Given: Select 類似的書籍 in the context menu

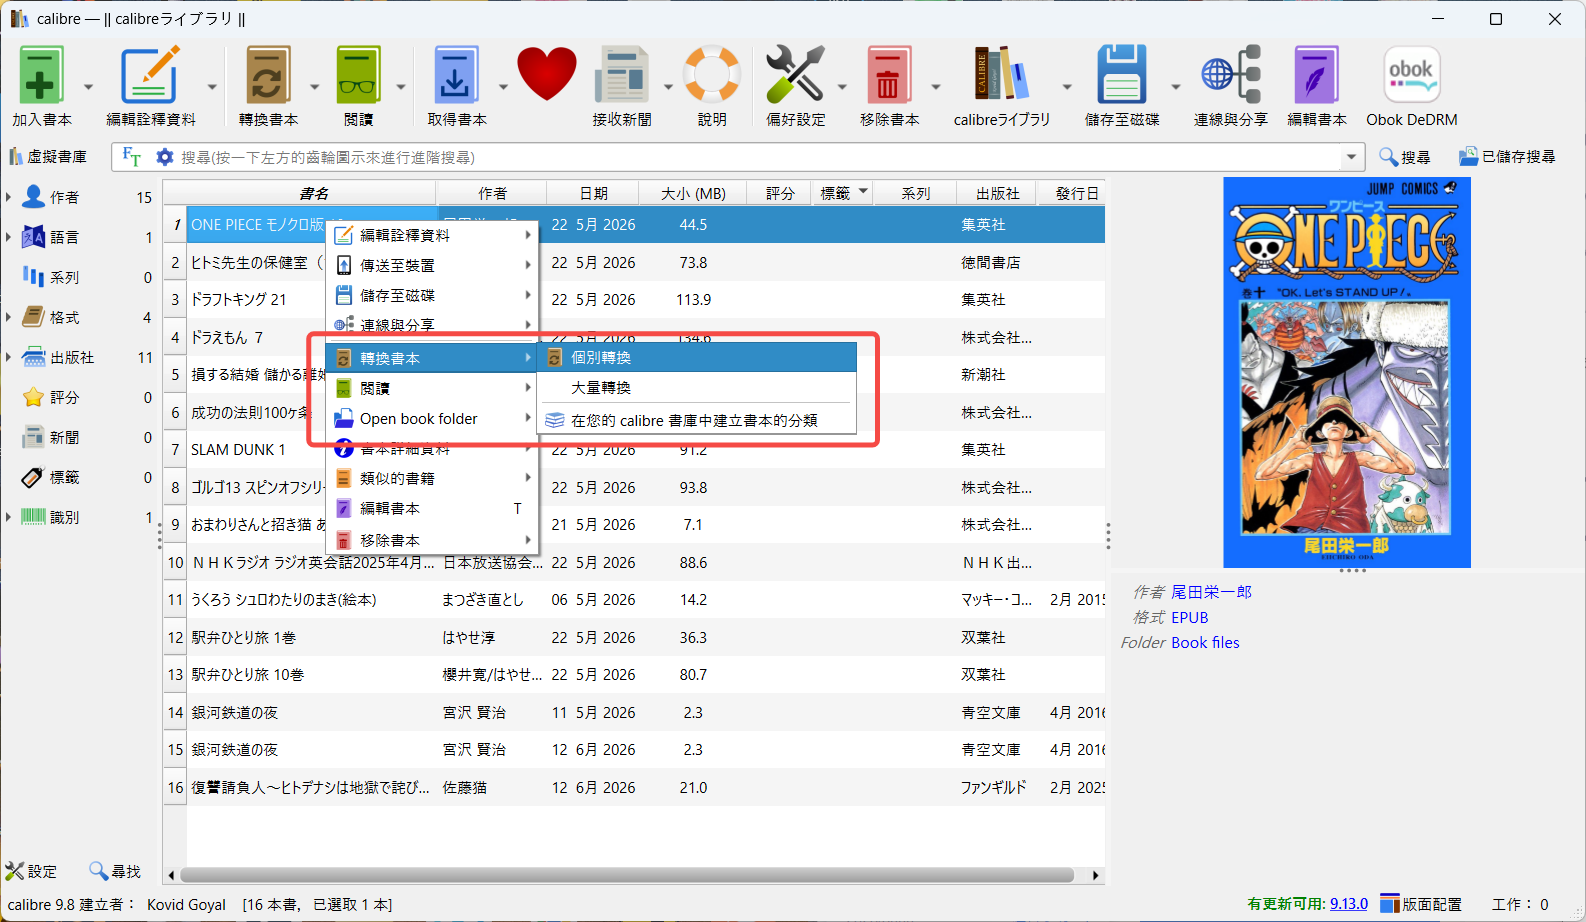Looking at the screenshot, I should tap(432, 478).
